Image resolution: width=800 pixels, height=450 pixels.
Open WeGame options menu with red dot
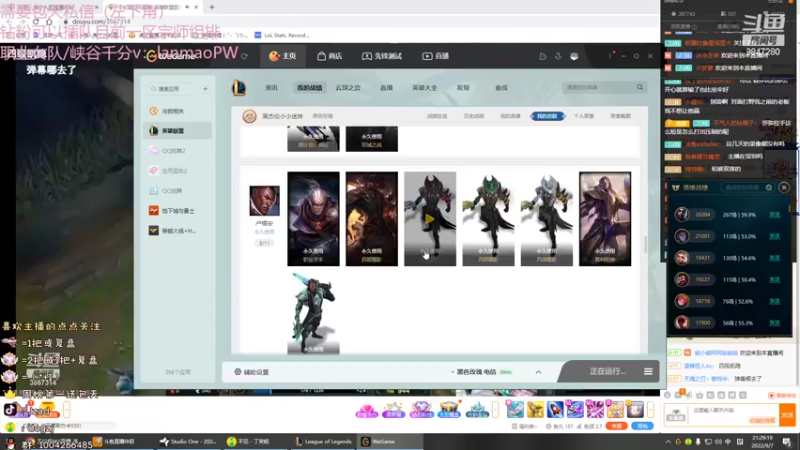pos(610,55)
